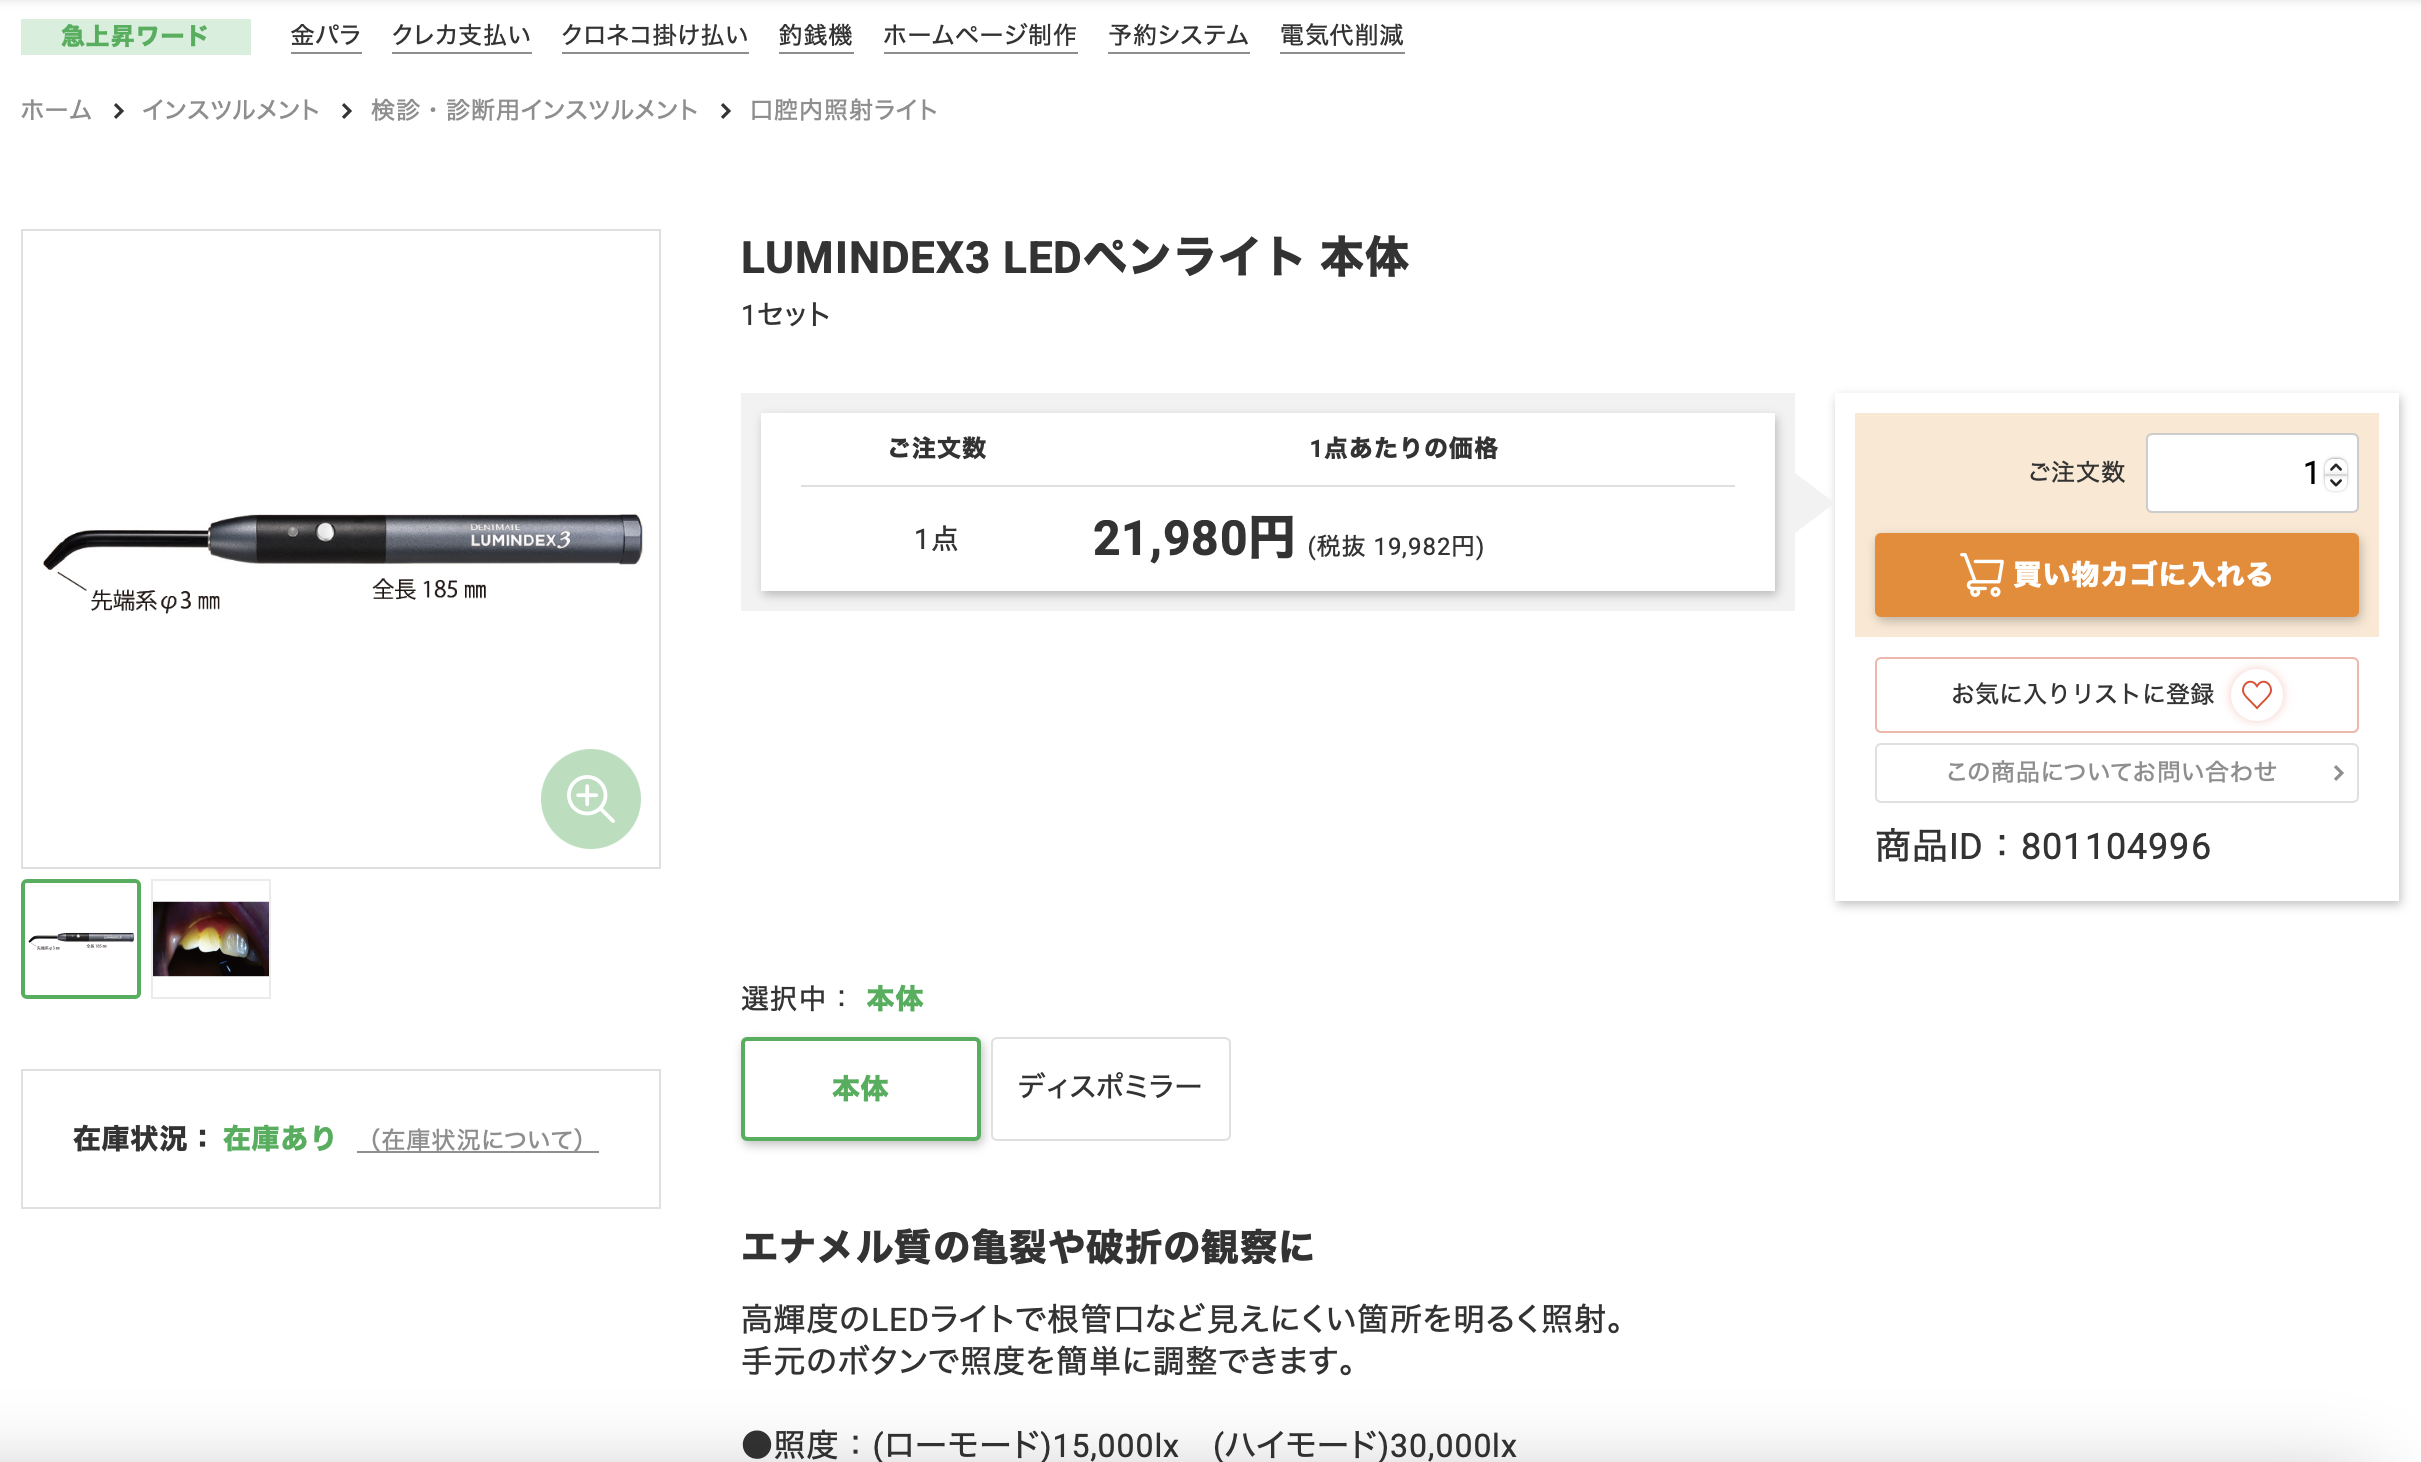Click the quantity stepper arrows

[2336, 473]
